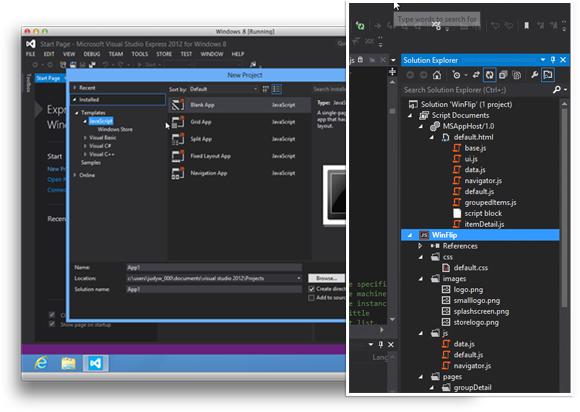
Task: Click the Visual Studio logo in title bar
Action: click(31, 44)
